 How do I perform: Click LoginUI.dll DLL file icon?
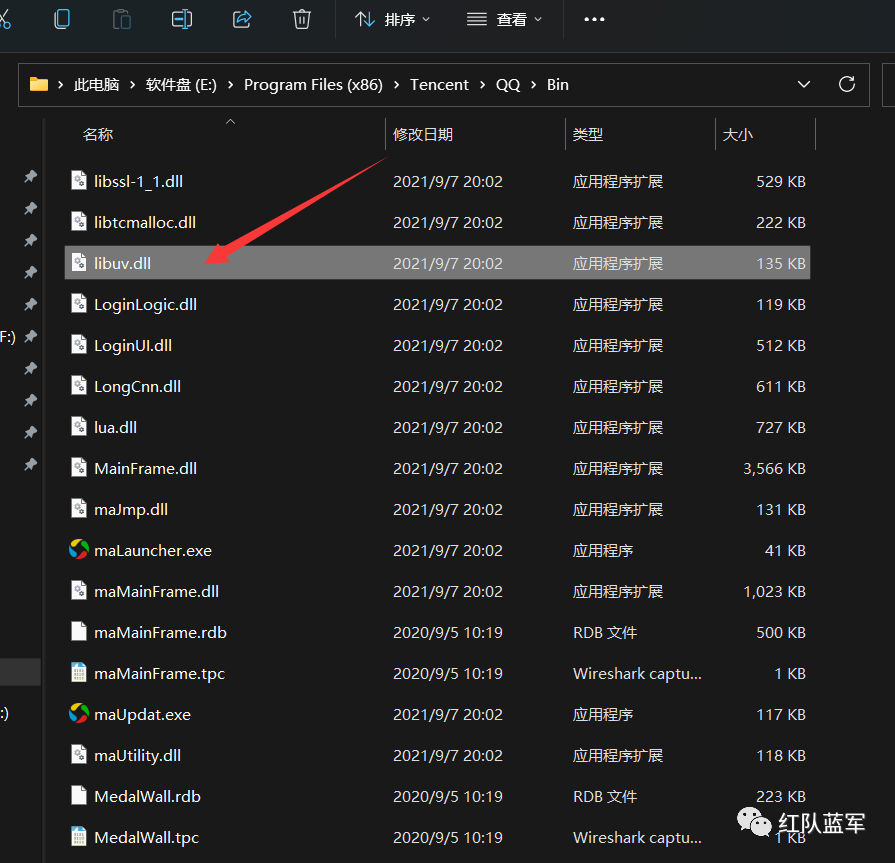[x=79, y=344]
